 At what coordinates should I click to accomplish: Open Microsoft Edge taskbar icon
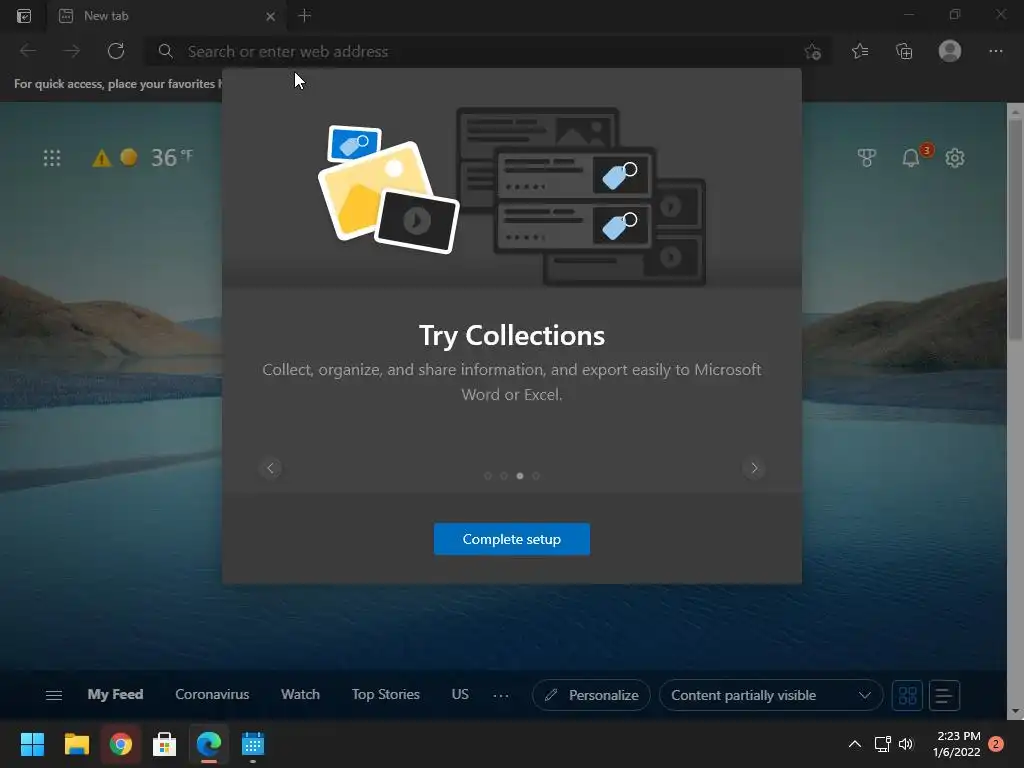coord(209,744)
